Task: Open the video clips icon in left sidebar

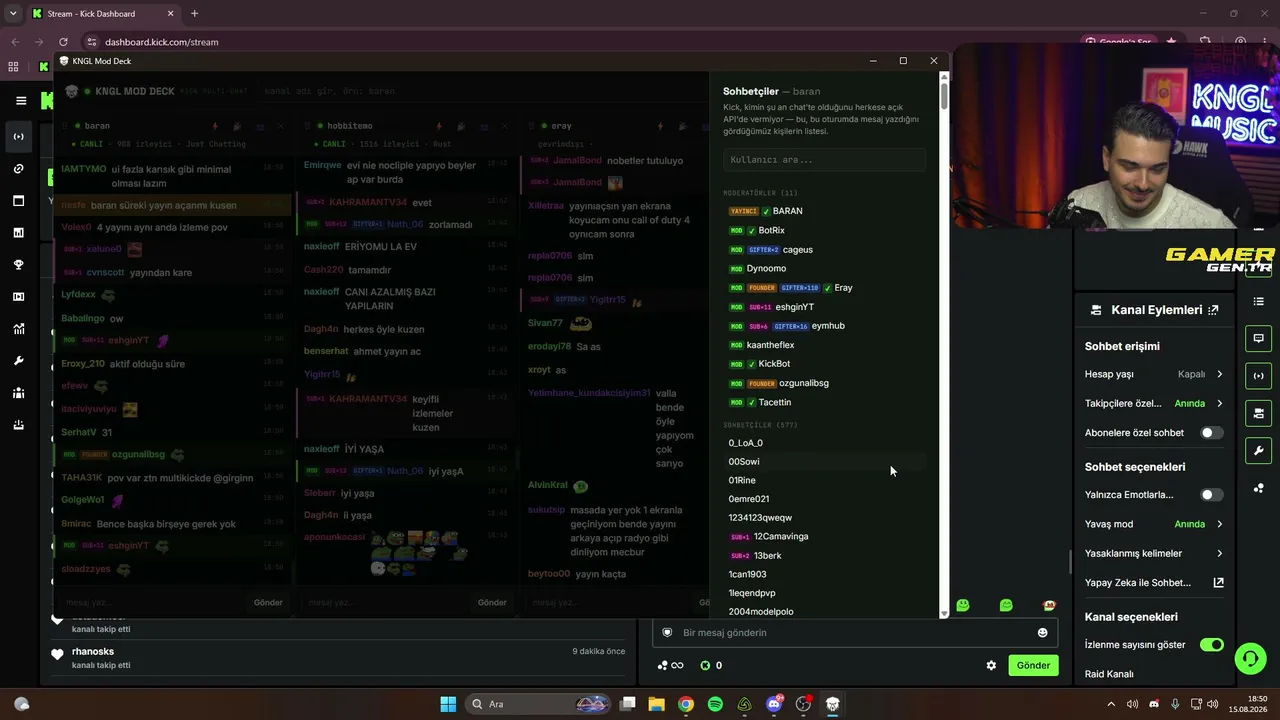Action: [18, 296]
